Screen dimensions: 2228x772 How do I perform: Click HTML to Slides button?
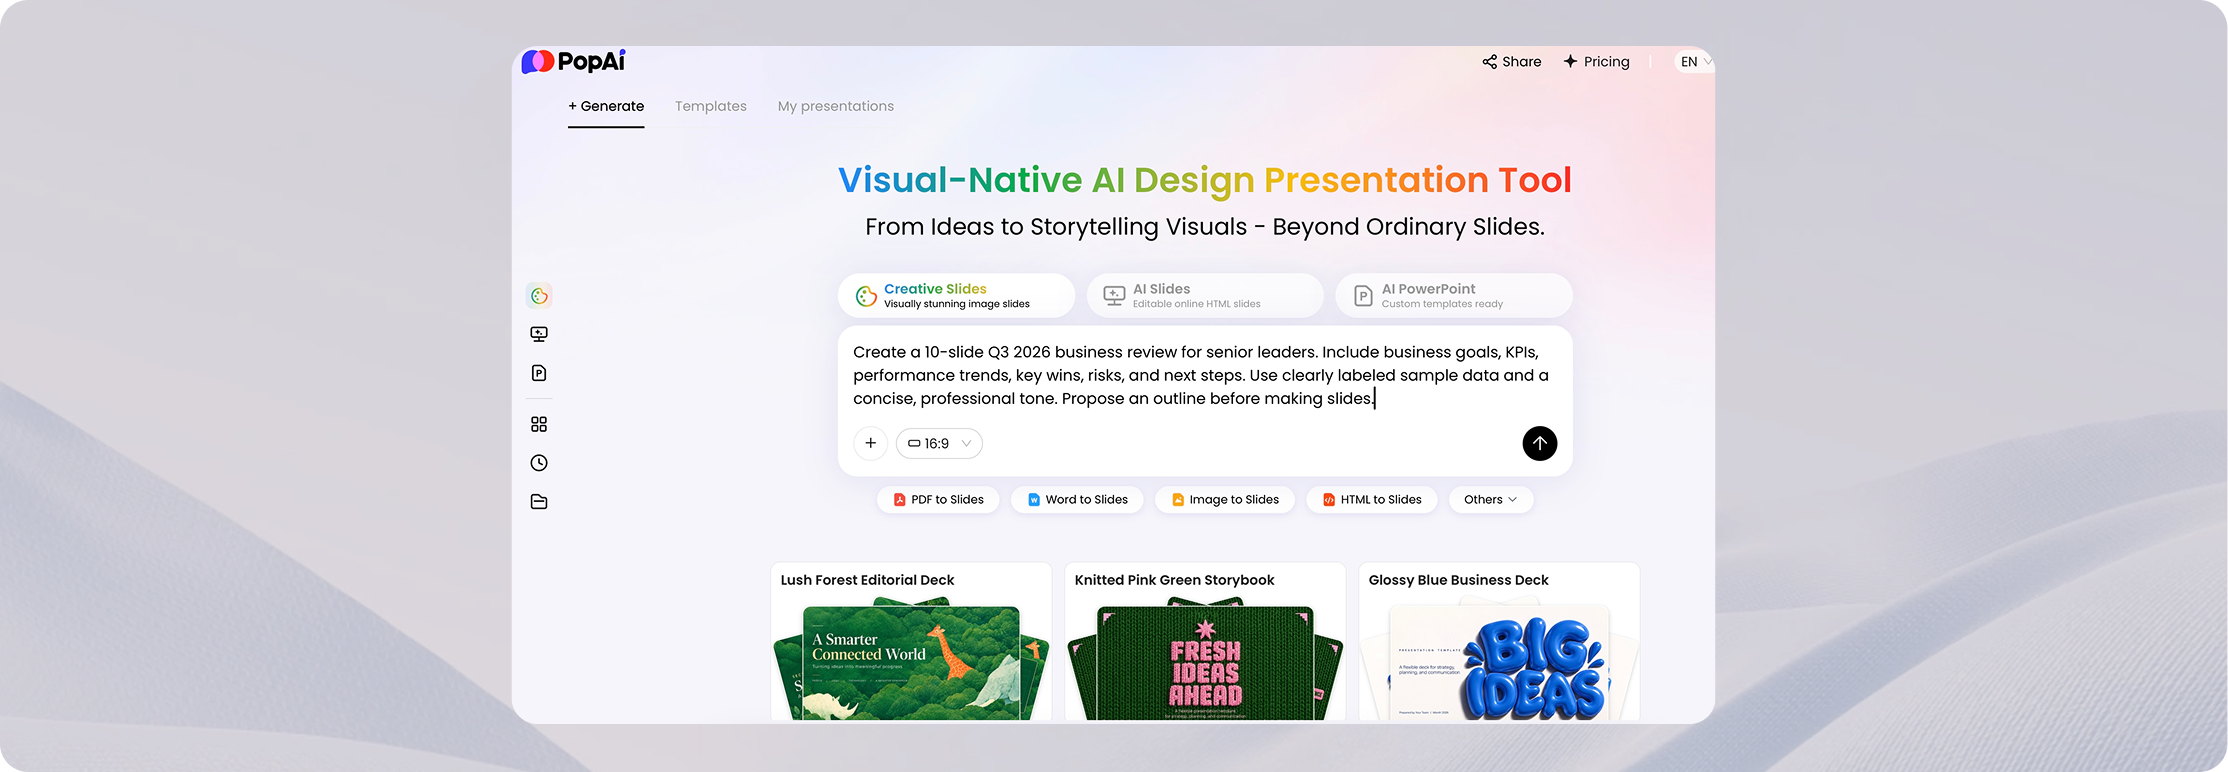[x=1372, y=500]
